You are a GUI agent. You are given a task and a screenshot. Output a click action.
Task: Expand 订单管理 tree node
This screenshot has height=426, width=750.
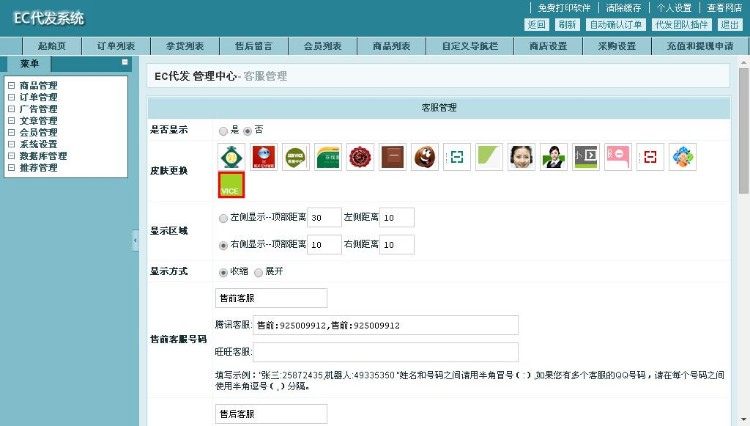11,97
